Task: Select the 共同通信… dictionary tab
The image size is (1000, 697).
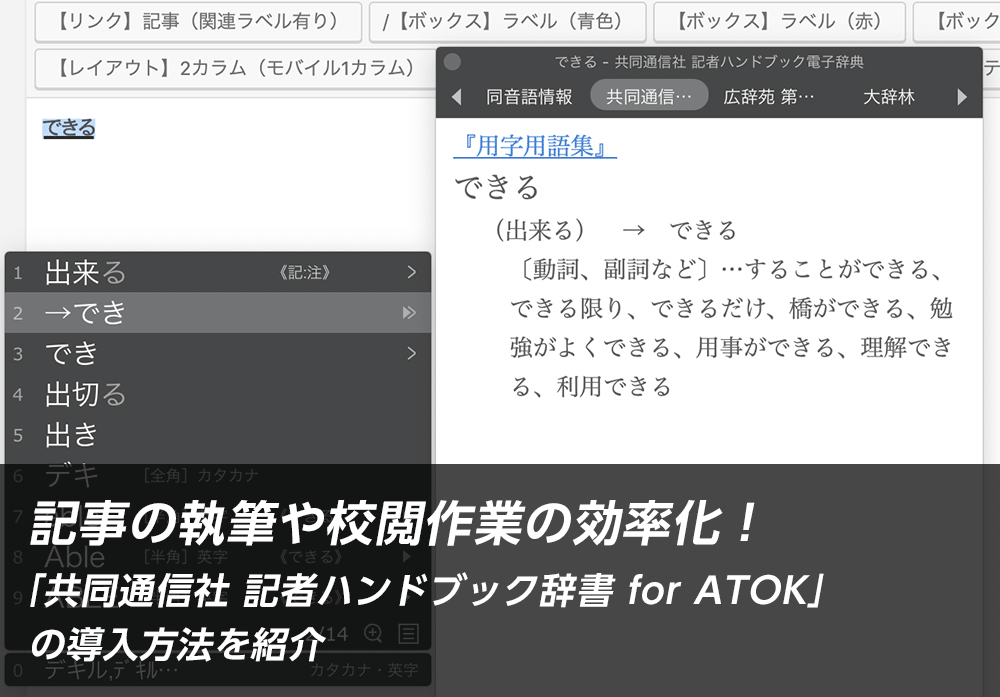Action: coord(649,96)
